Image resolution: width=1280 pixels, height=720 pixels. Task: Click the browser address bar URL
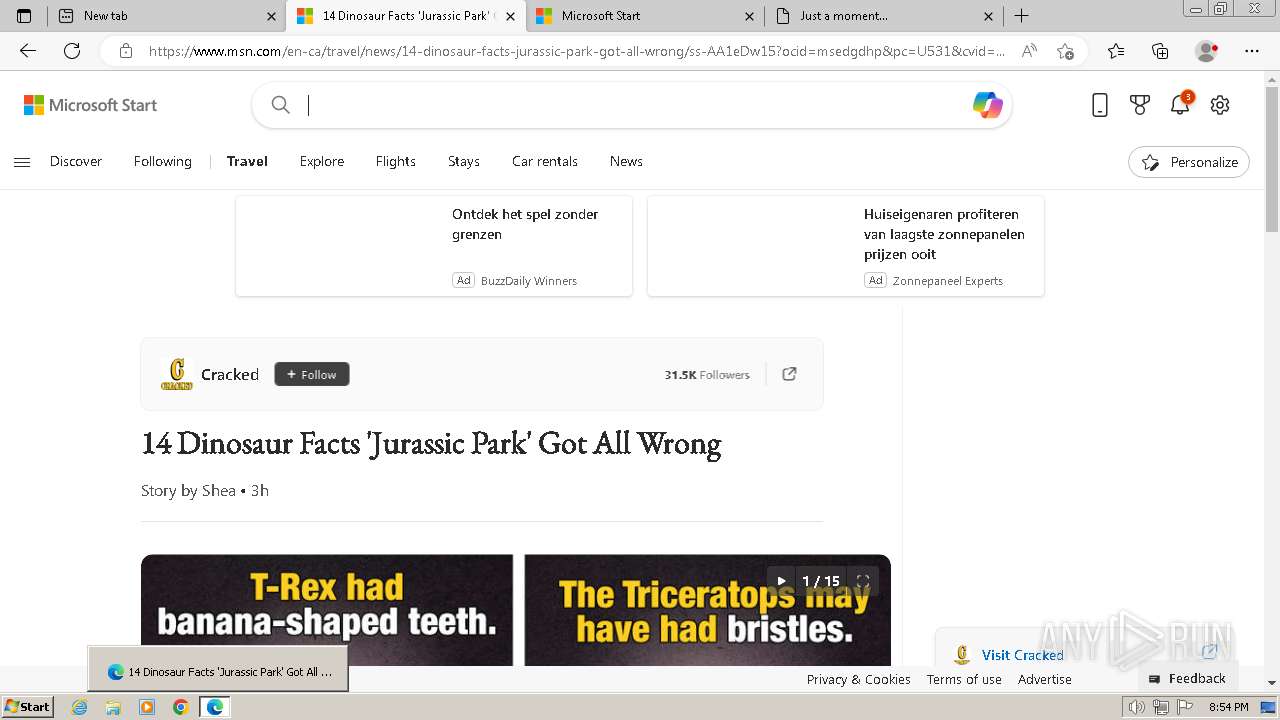[x=577, y=51]
